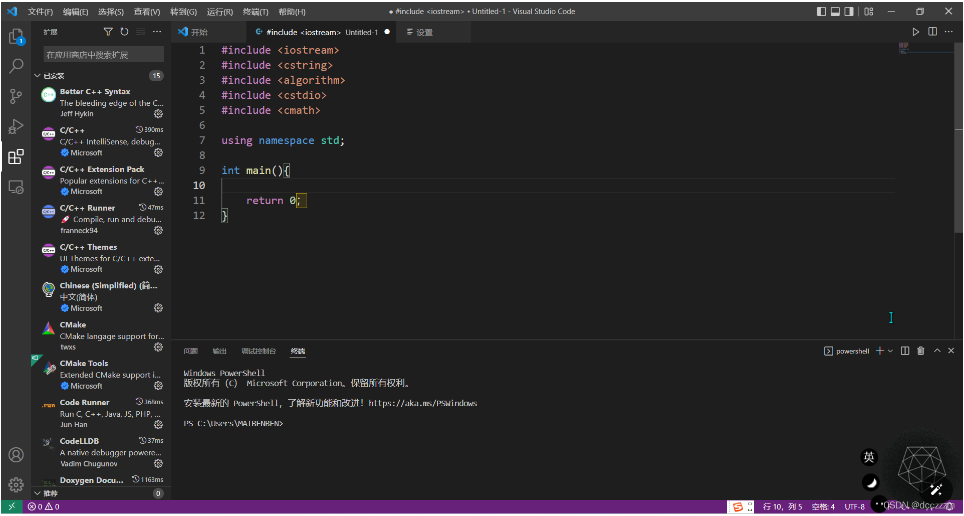Open the Remote Explorer icon in activity bar
The image size is (964, 516).
pos(16,187)
